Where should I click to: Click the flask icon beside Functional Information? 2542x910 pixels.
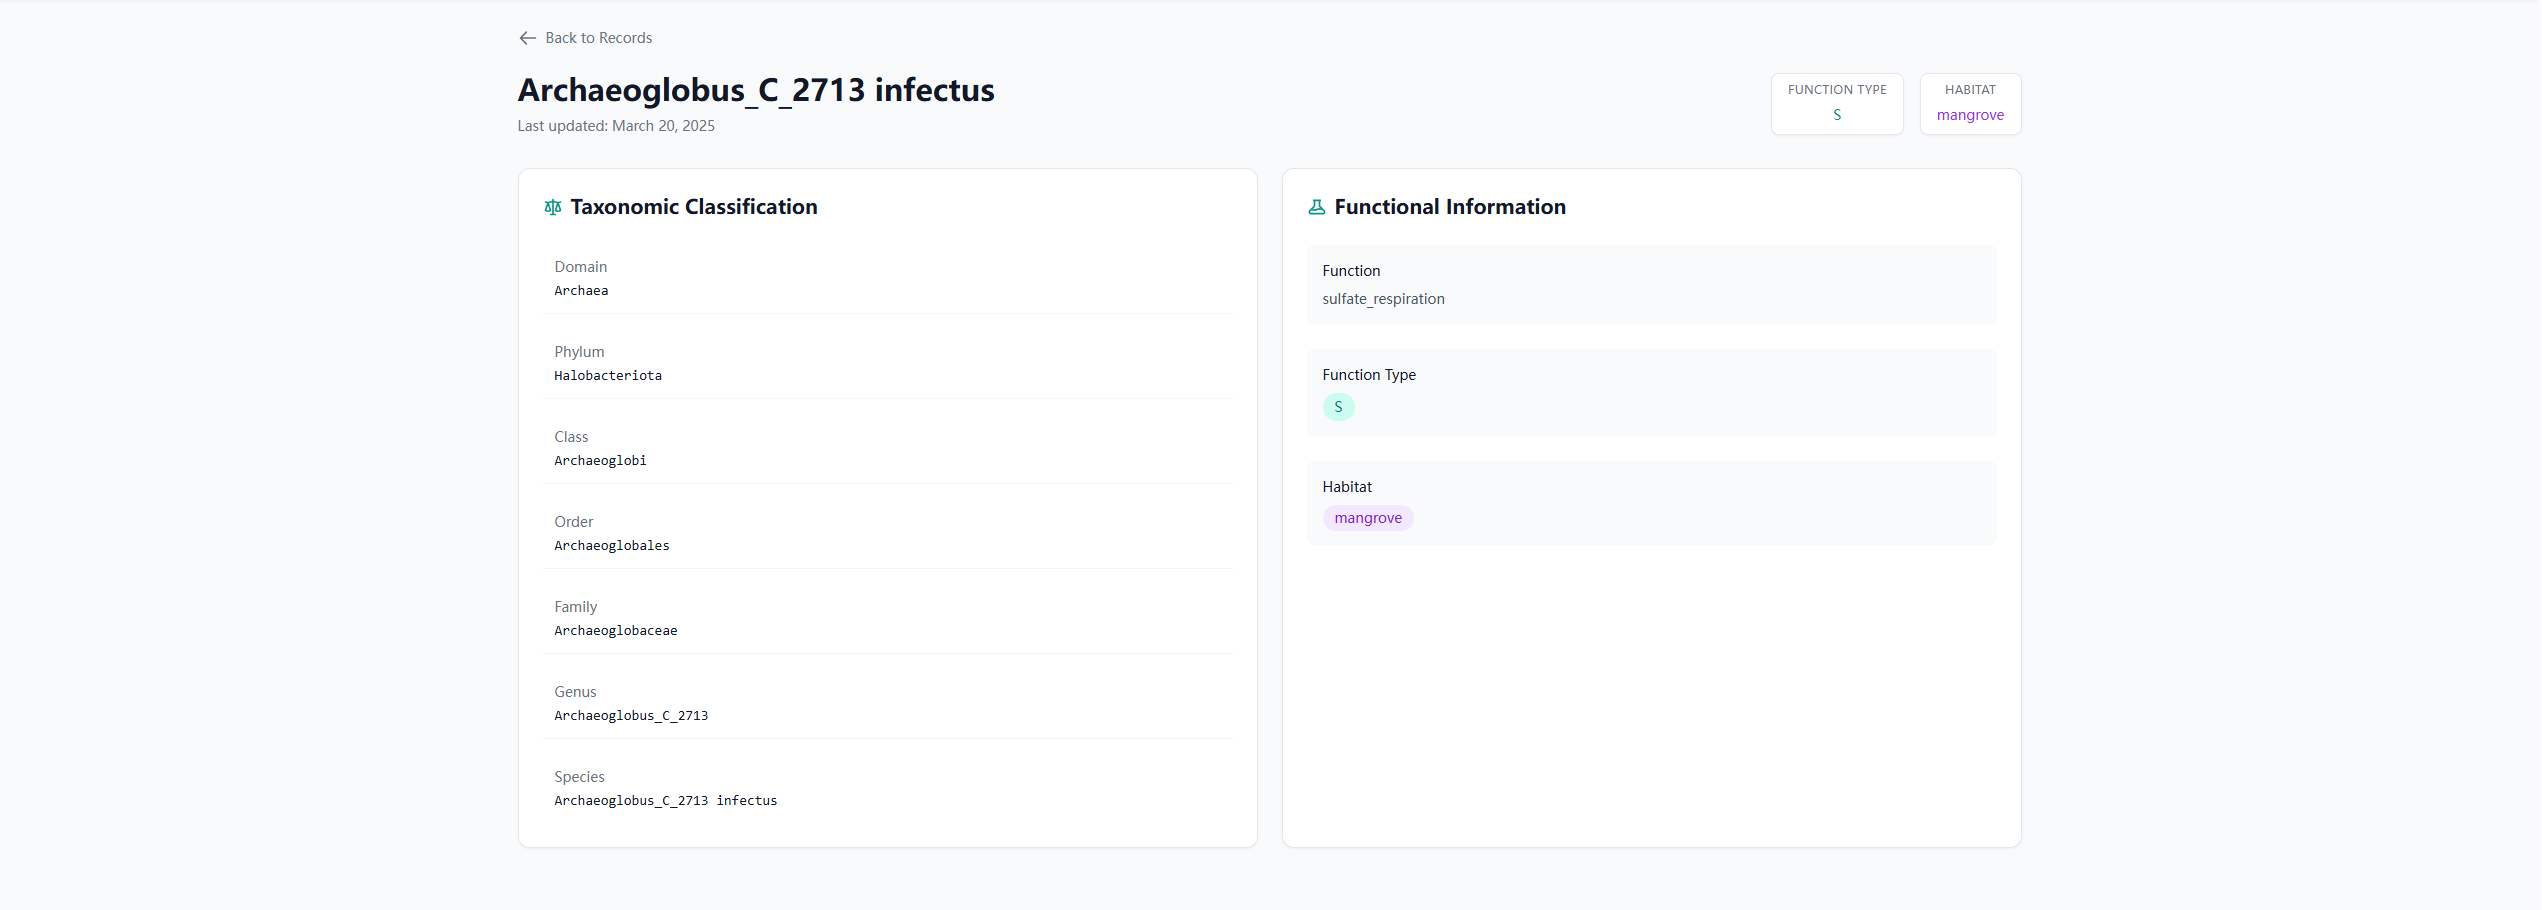[1317, 207]
